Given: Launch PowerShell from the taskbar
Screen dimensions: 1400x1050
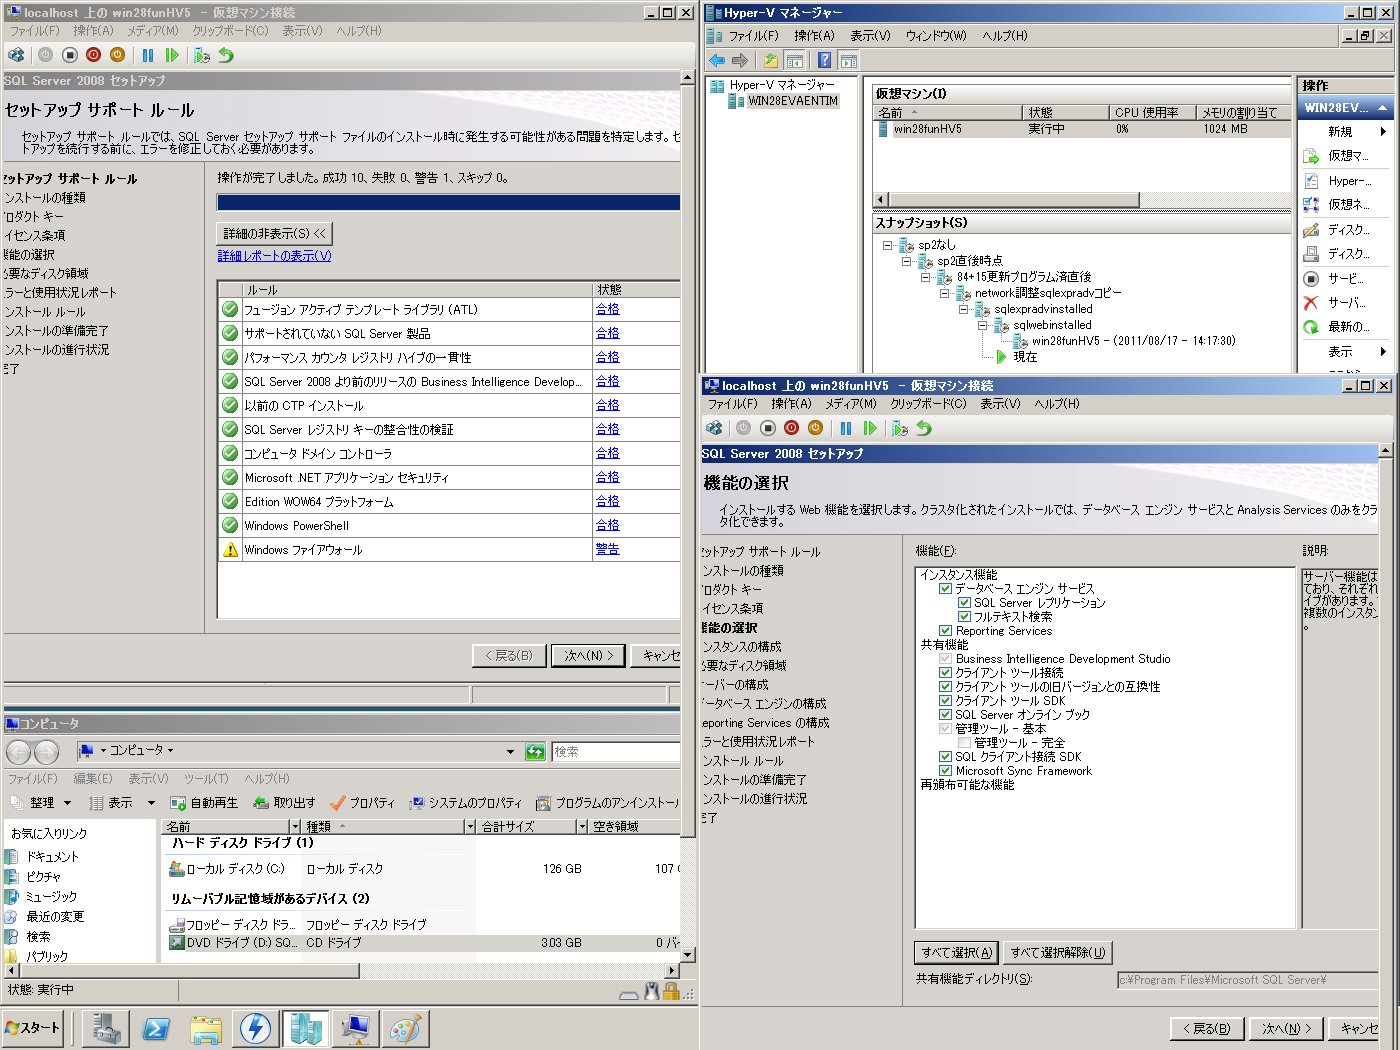Looking at the screenshot, I should tap(156, 1028).
